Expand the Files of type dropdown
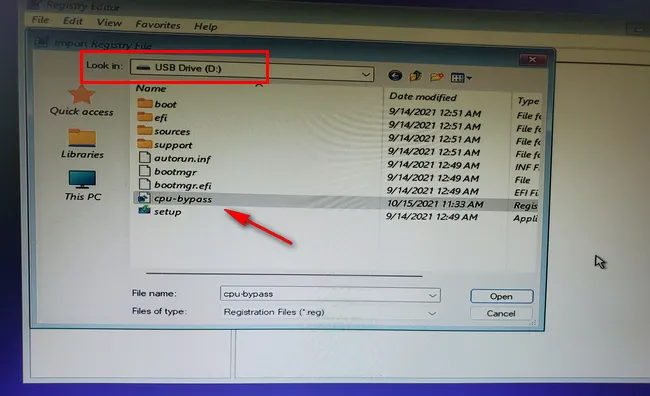The image size is (650, 396). (x=432, y=313)
